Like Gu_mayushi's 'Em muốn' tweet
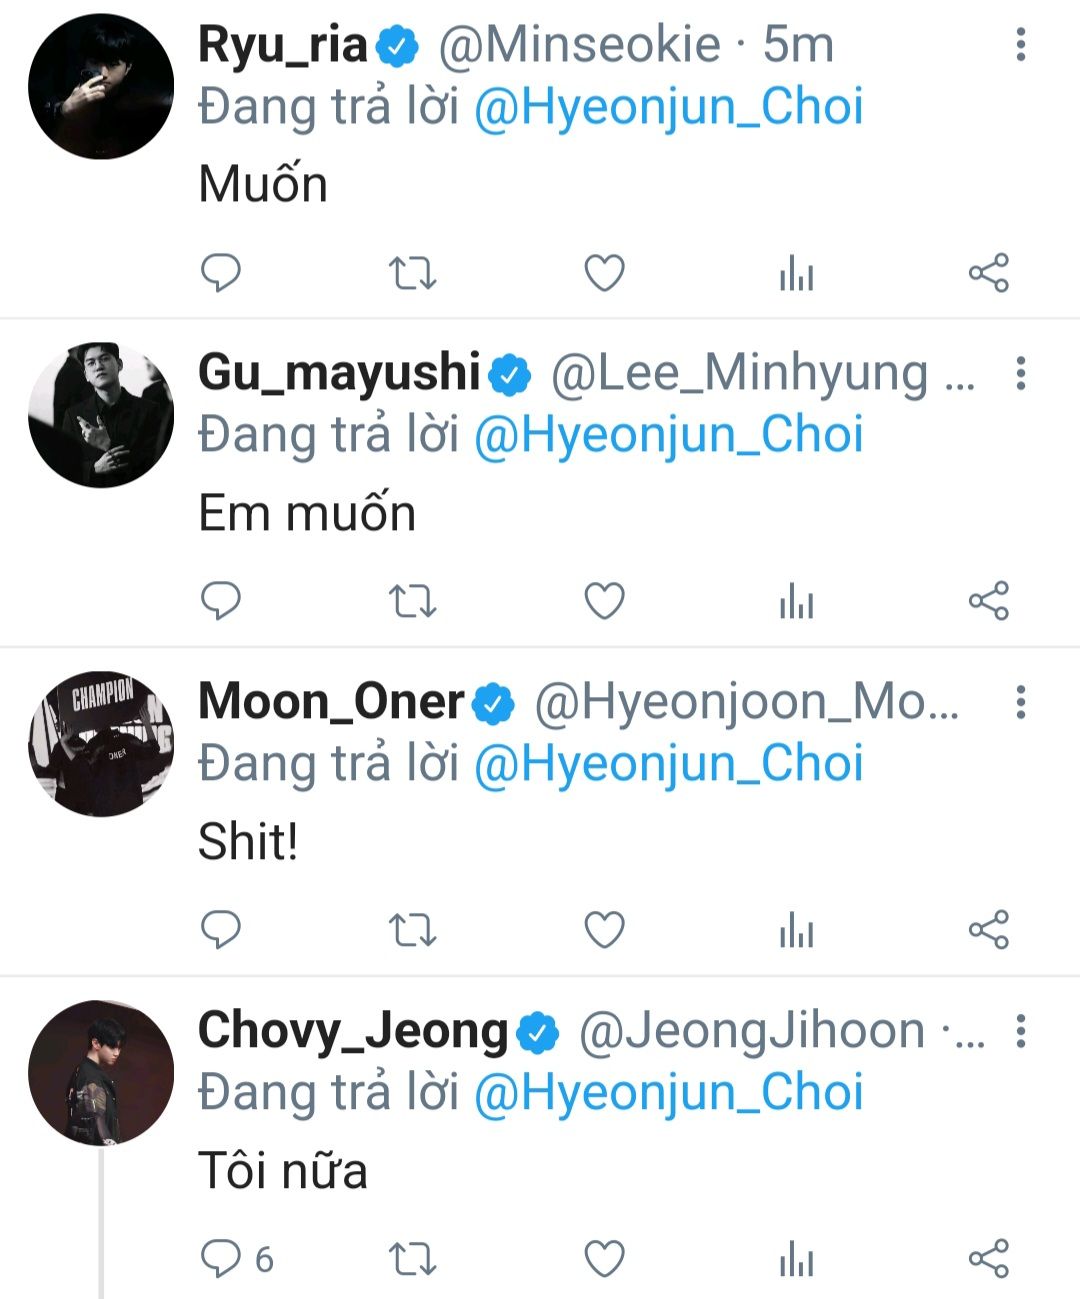 (x=604, y=601)
